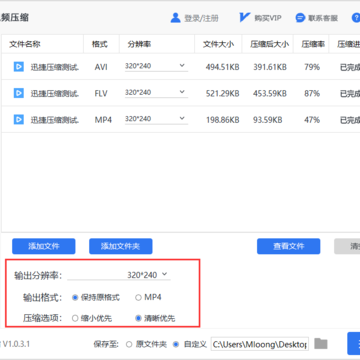Click the 格式 column header
This screenshot has height=360, width=360.
(100, 44)
